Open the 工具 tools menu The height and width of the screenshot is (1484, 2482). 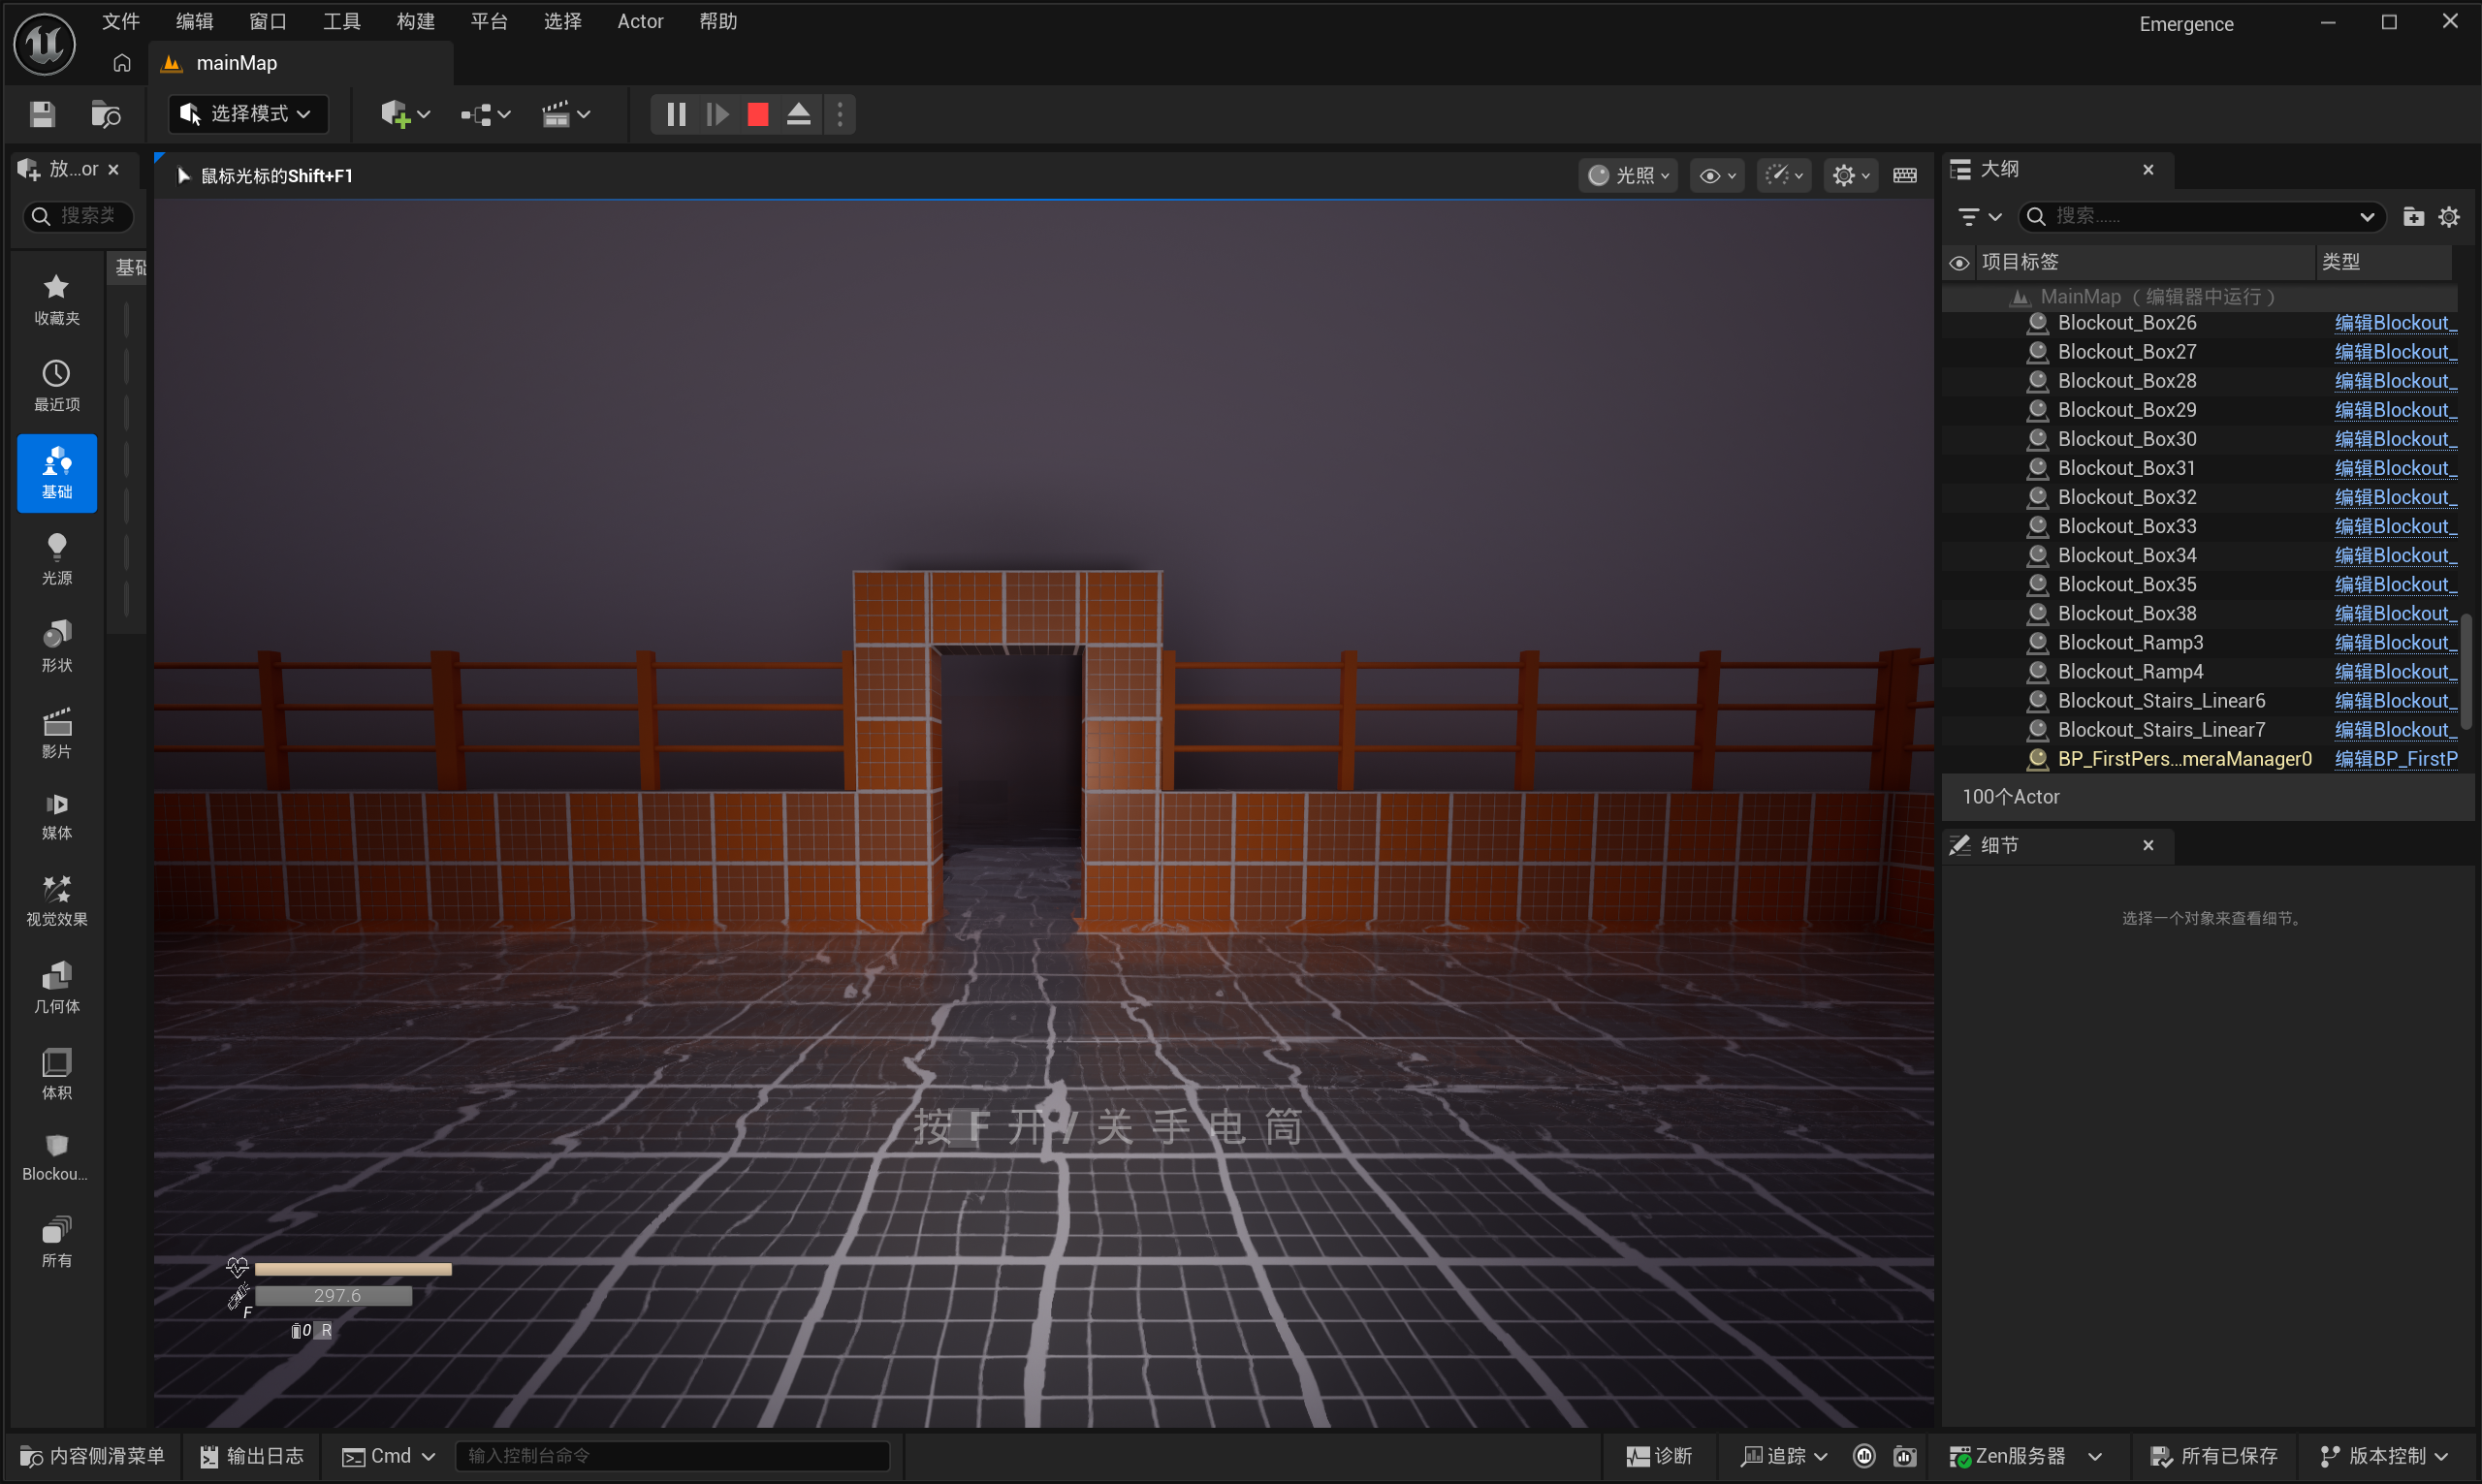coord(342,21)
